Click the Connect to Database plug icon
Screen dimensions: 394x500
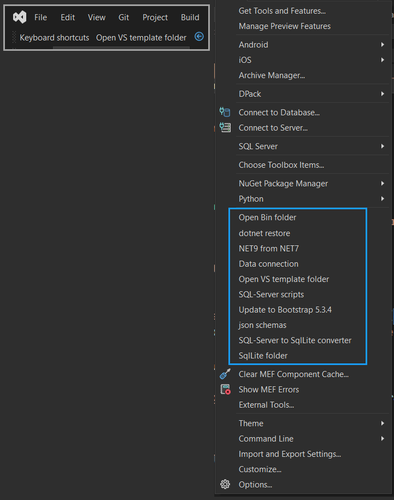tap(225, 112)
